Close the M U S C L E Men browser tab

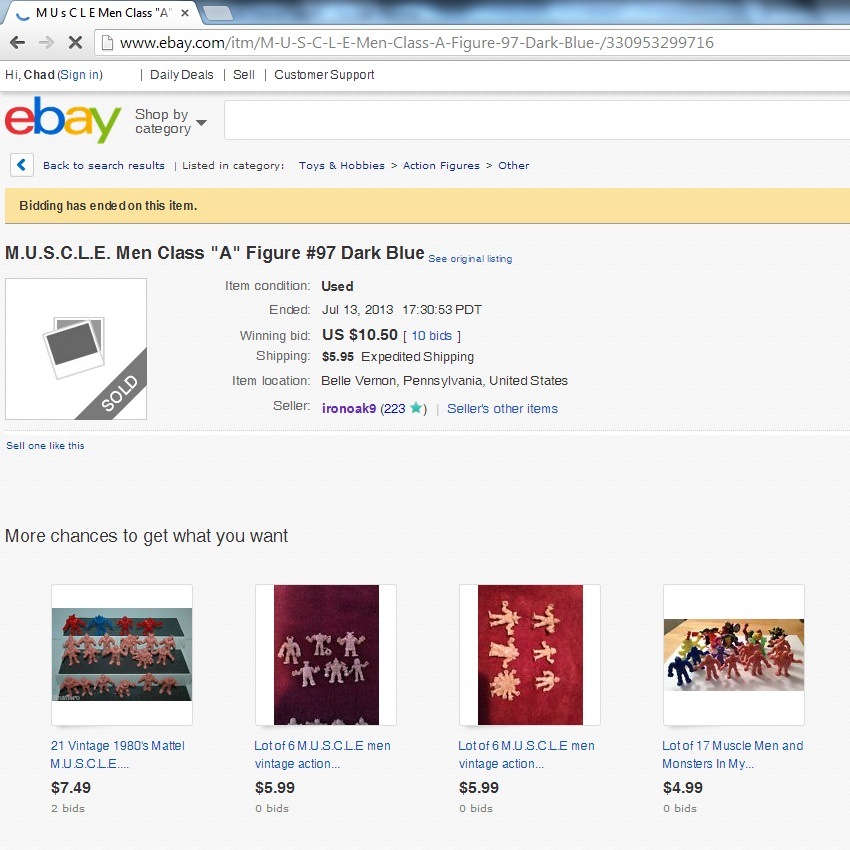coord(185,13)
